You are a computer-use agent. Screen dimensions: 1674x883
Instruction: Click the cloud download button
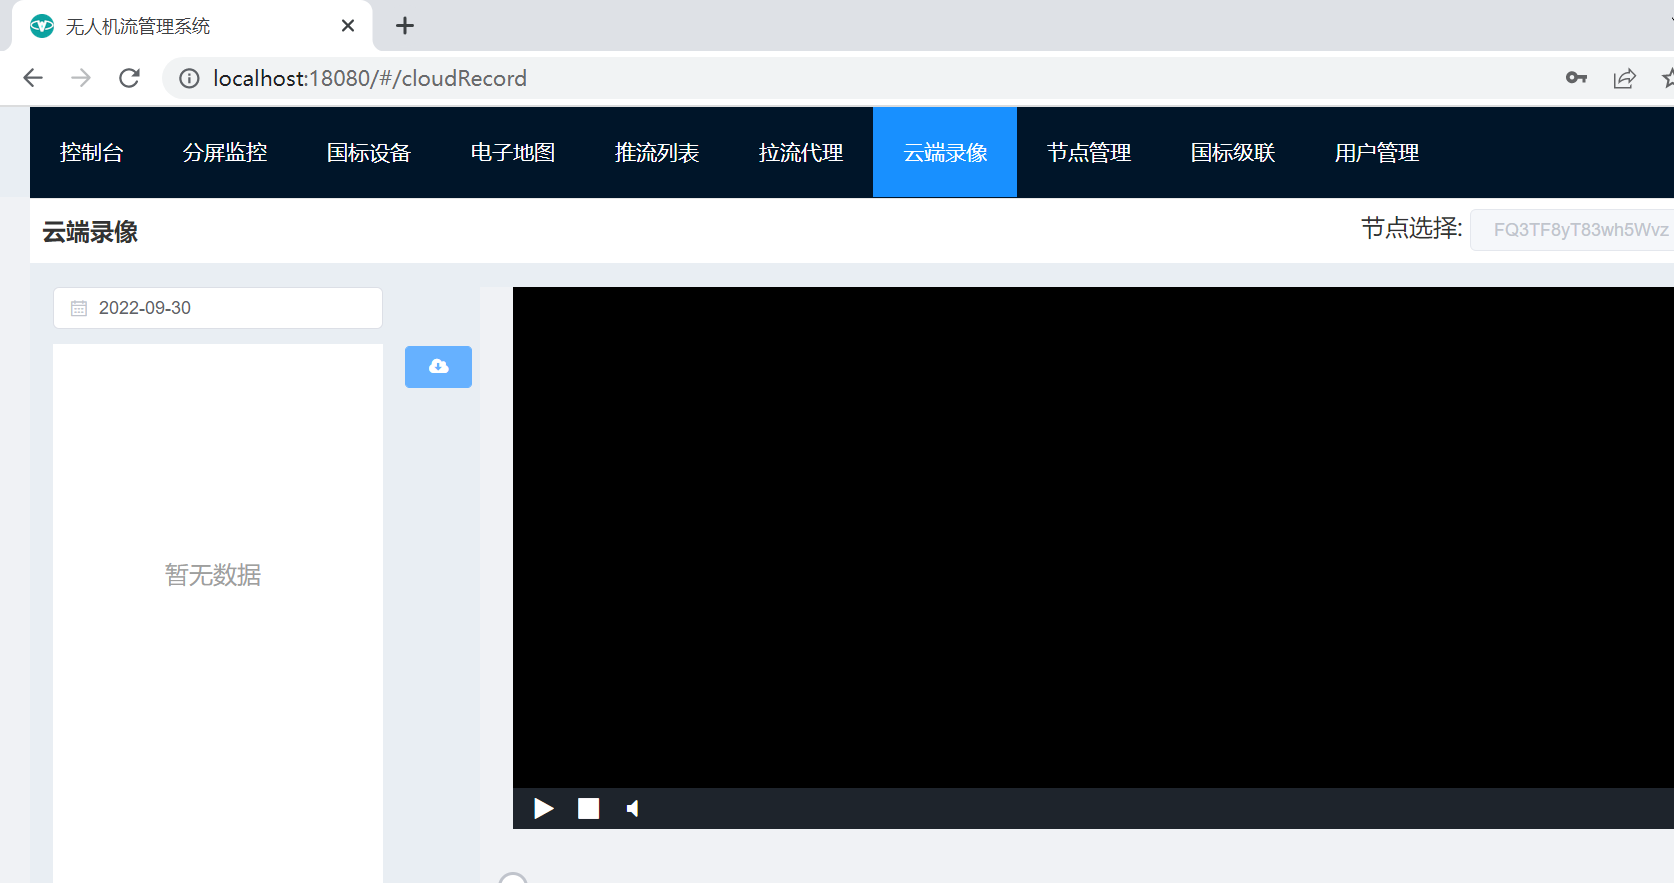pos(438,367)
